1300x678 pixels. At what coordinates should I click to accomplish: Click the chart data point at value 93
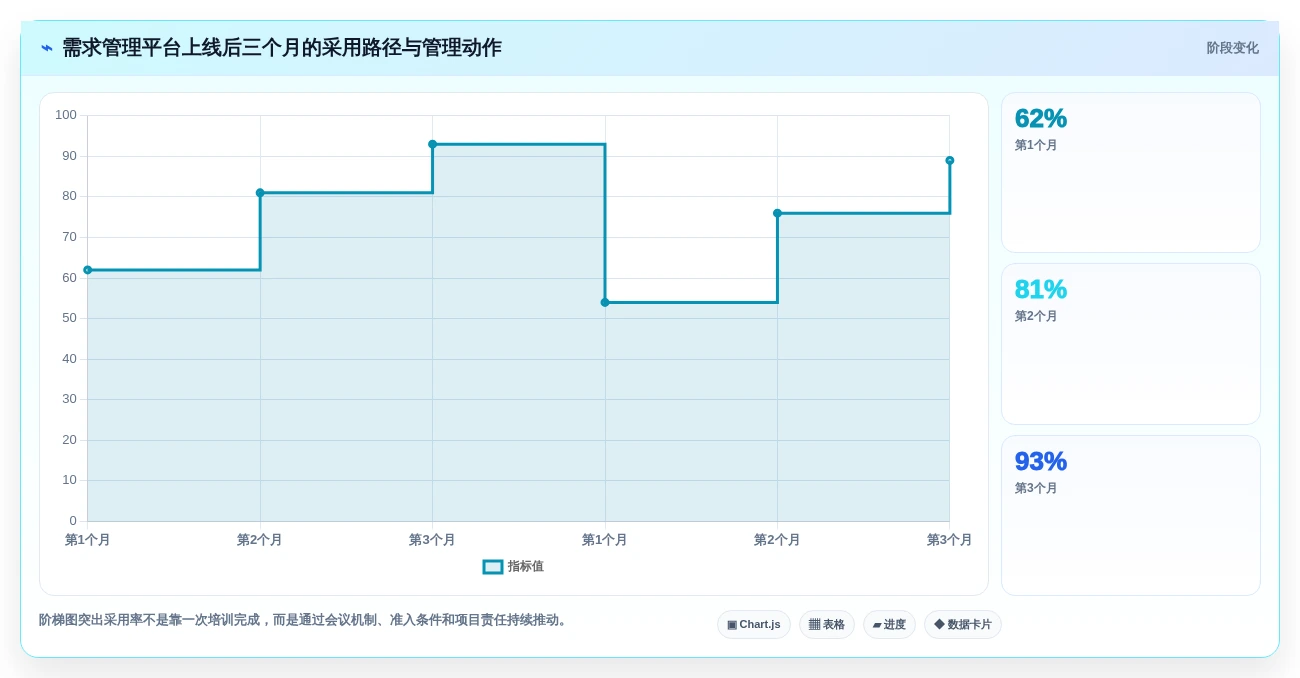coord(433,144)
